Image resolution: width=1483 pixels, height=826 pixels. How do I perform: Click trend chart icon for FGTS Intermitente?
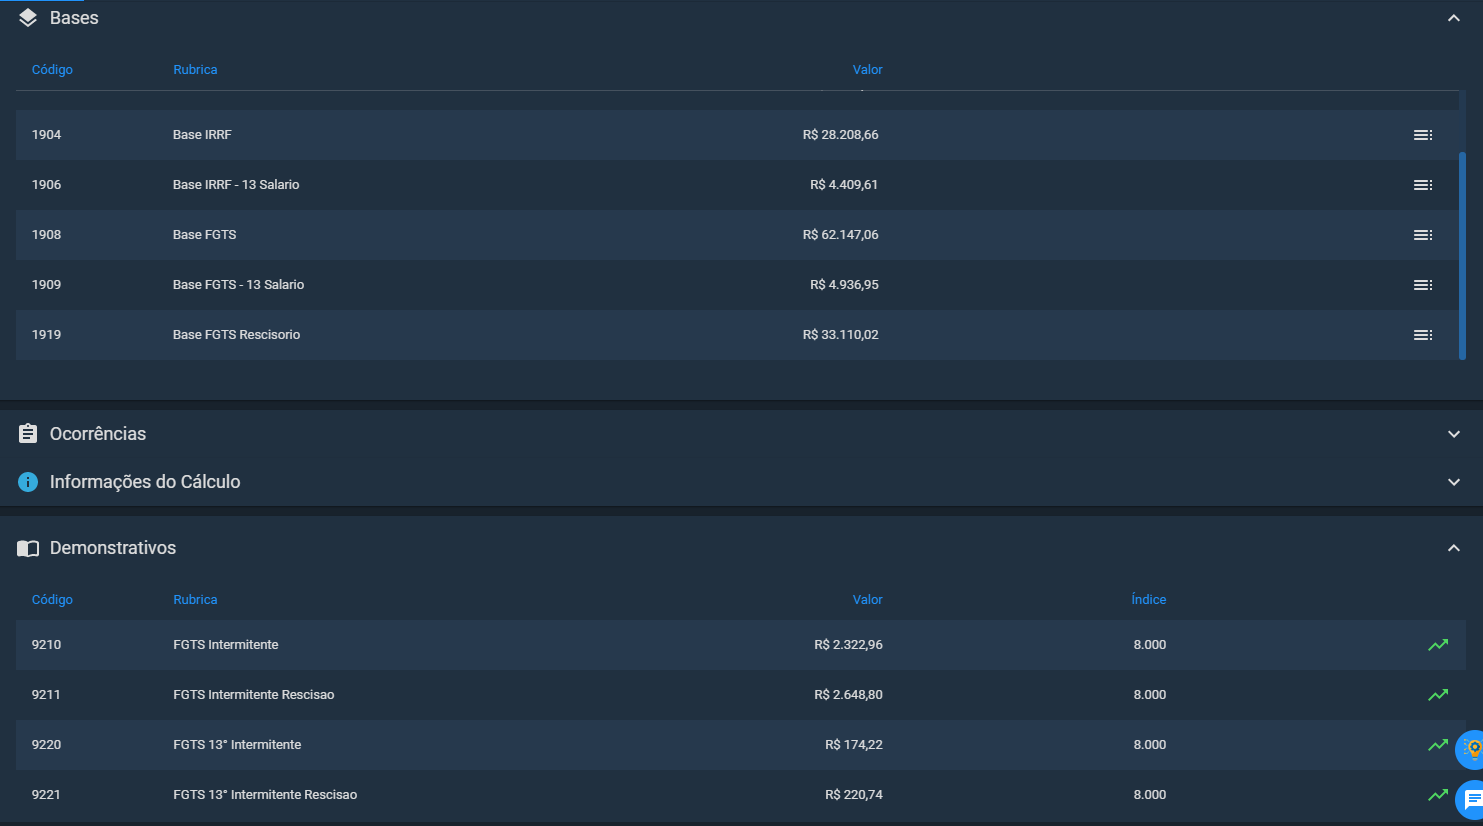[x=1438, y=645]
